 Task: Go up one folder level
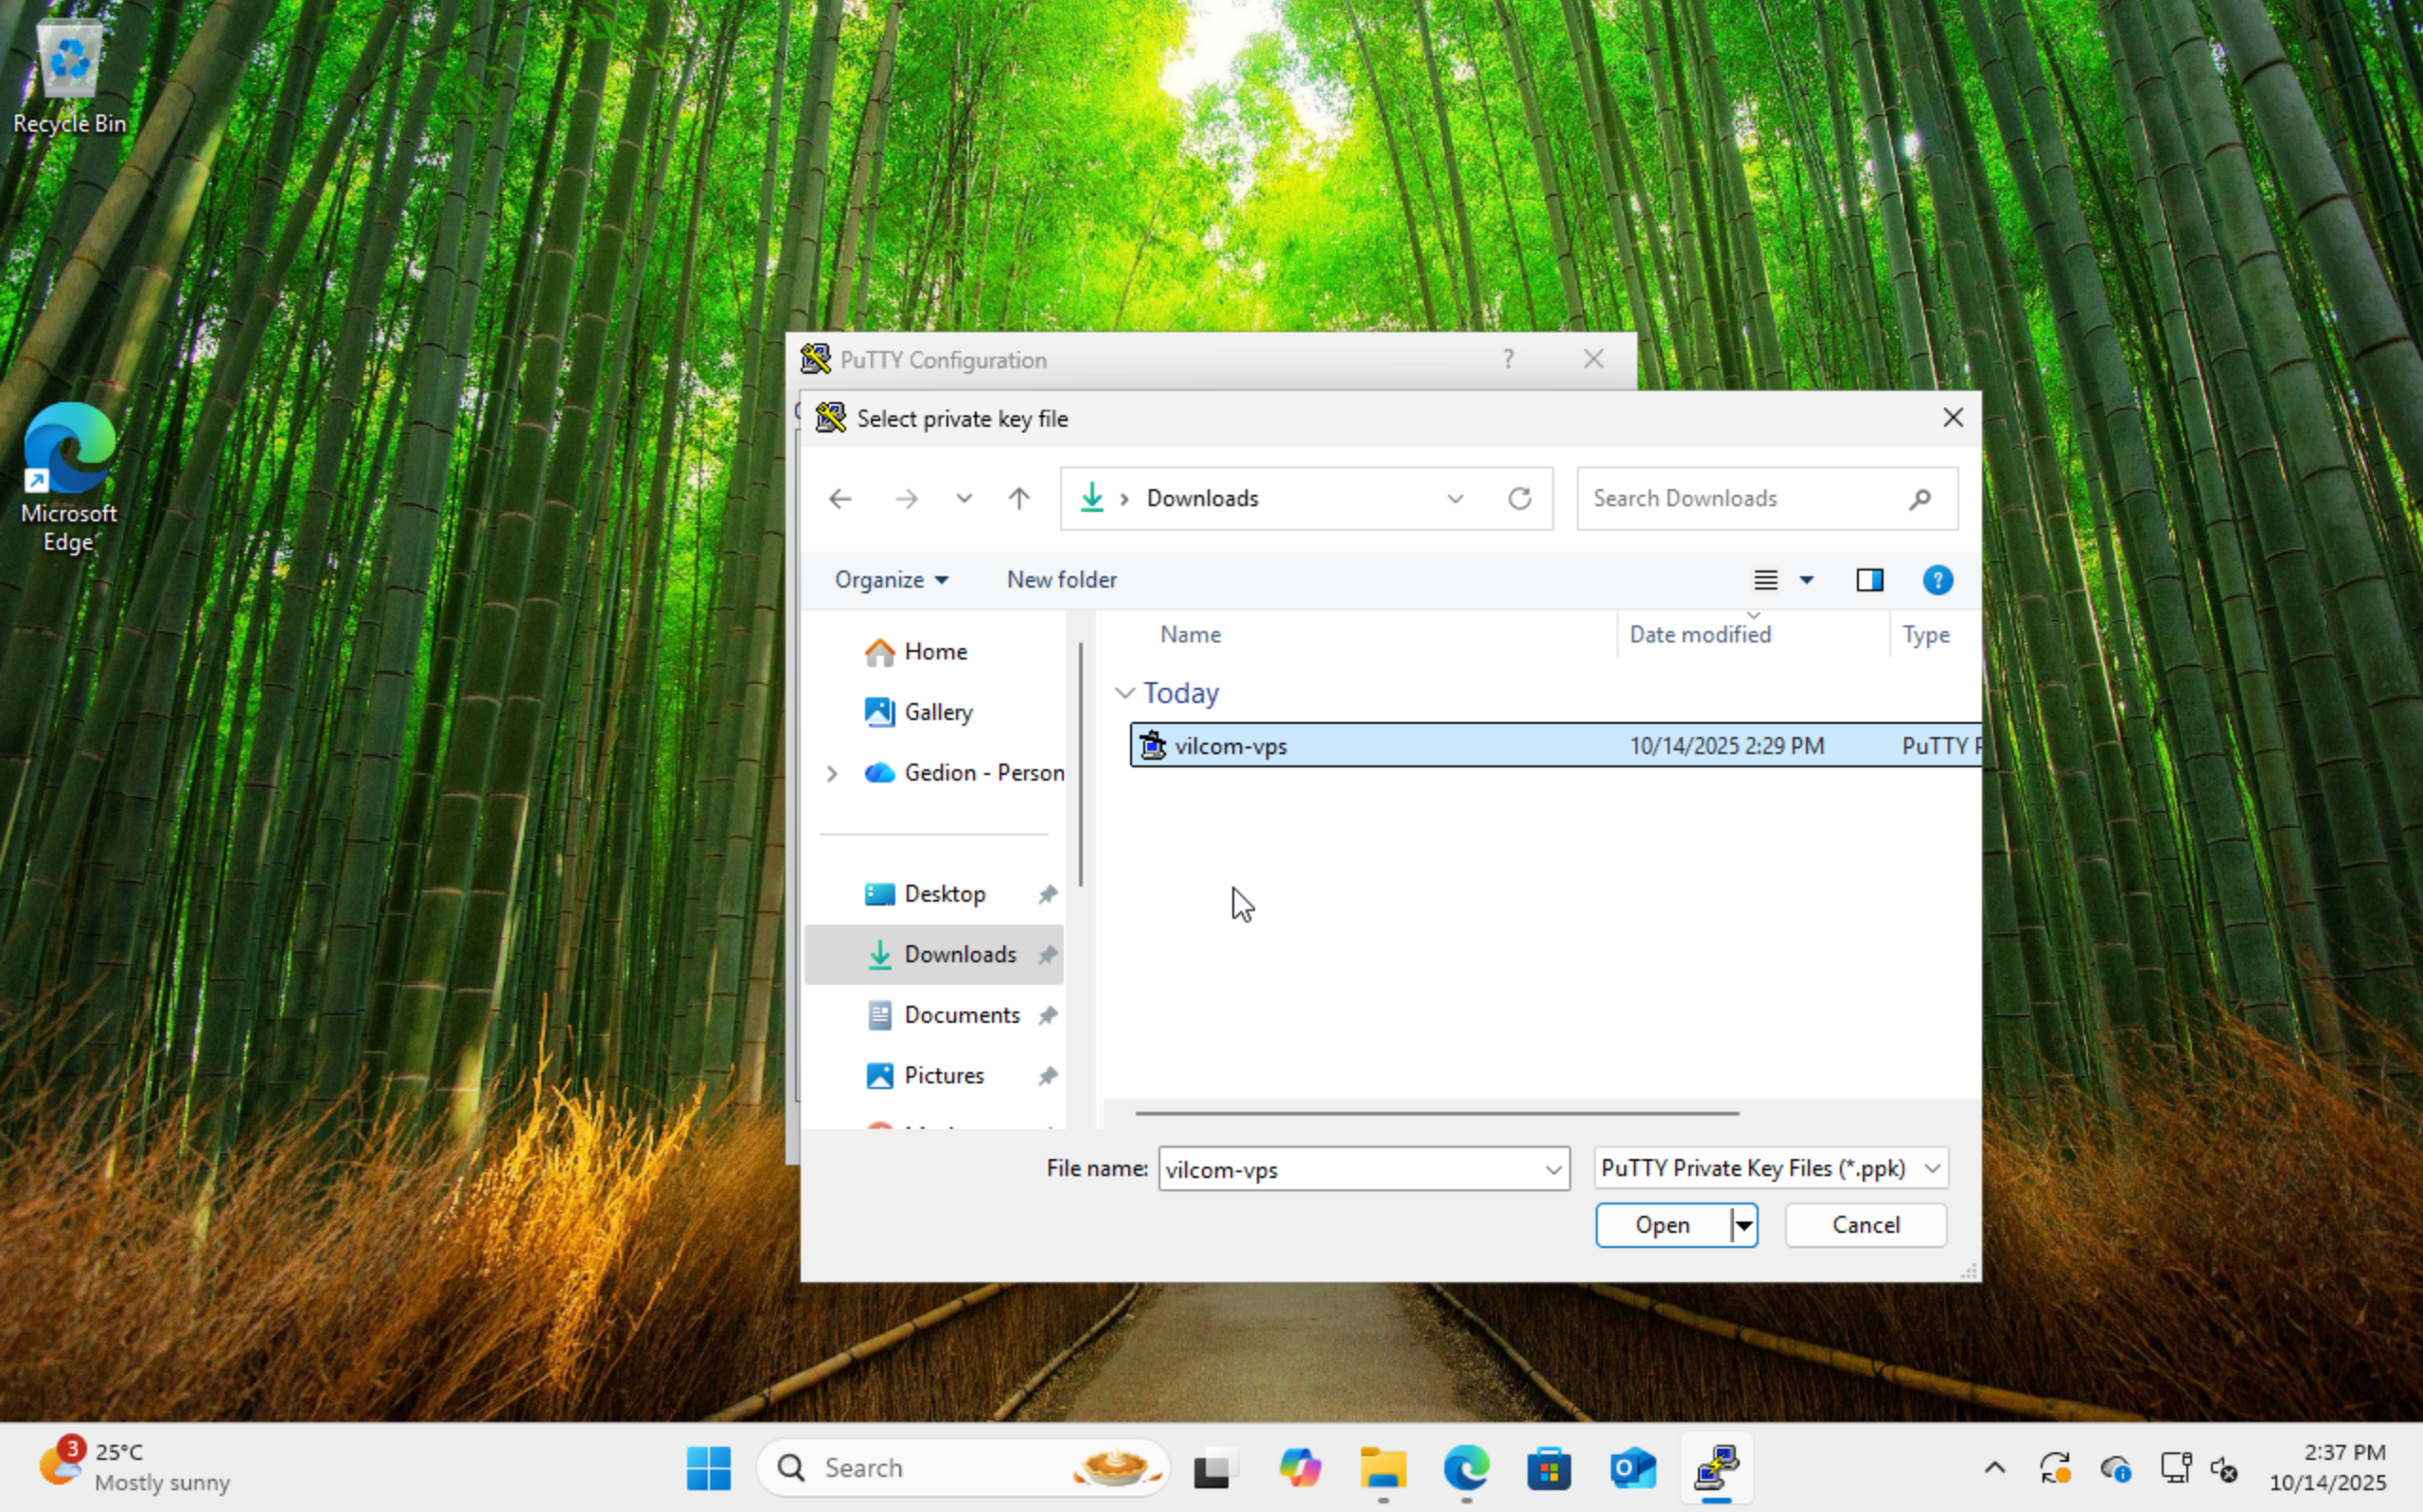pyautogui.click(x=1019, y=498)
